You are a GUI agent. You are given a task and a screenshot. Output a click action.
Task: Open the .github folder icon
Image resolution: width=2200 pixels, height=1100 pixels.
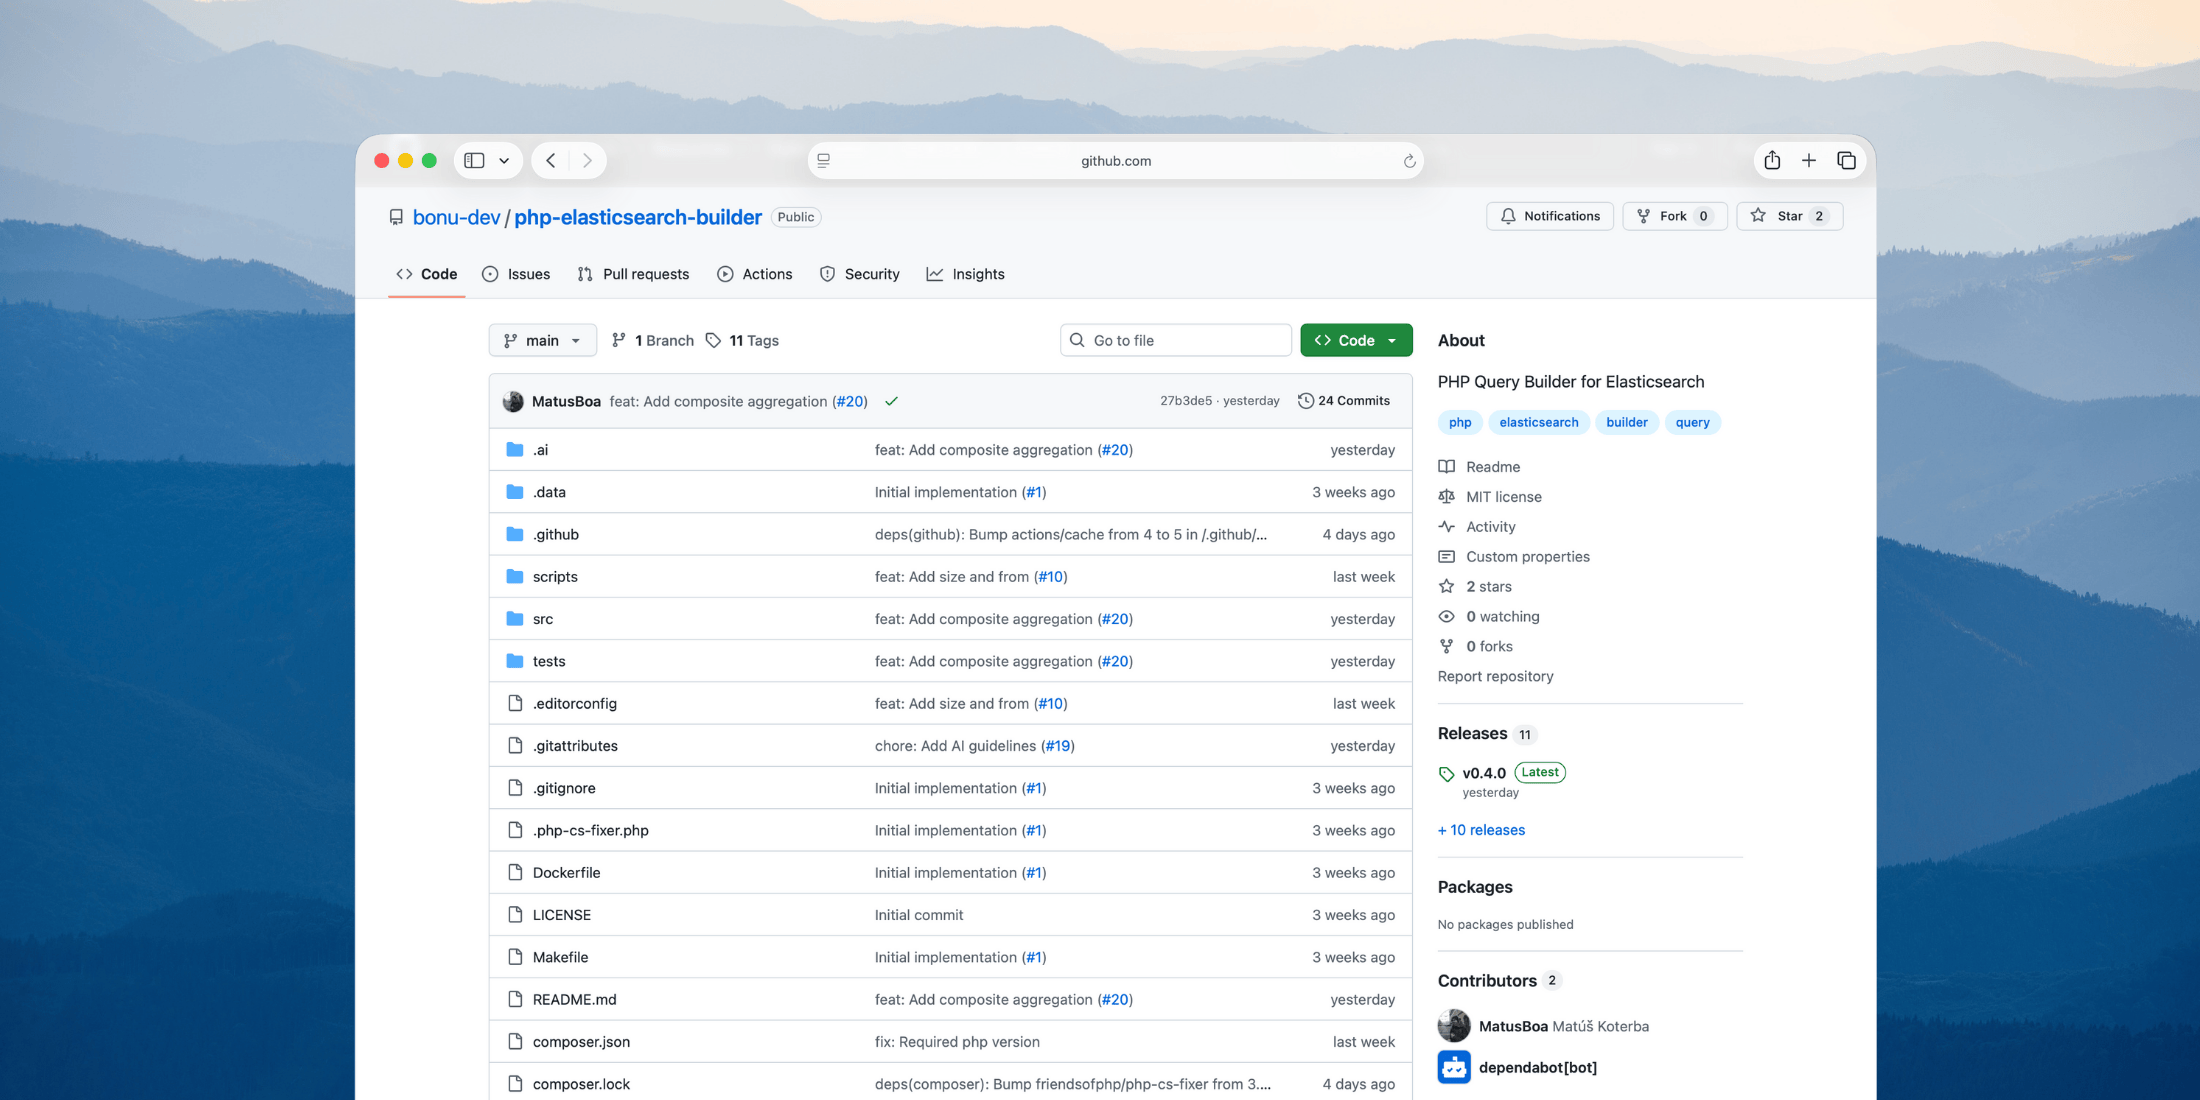point(513,534)
